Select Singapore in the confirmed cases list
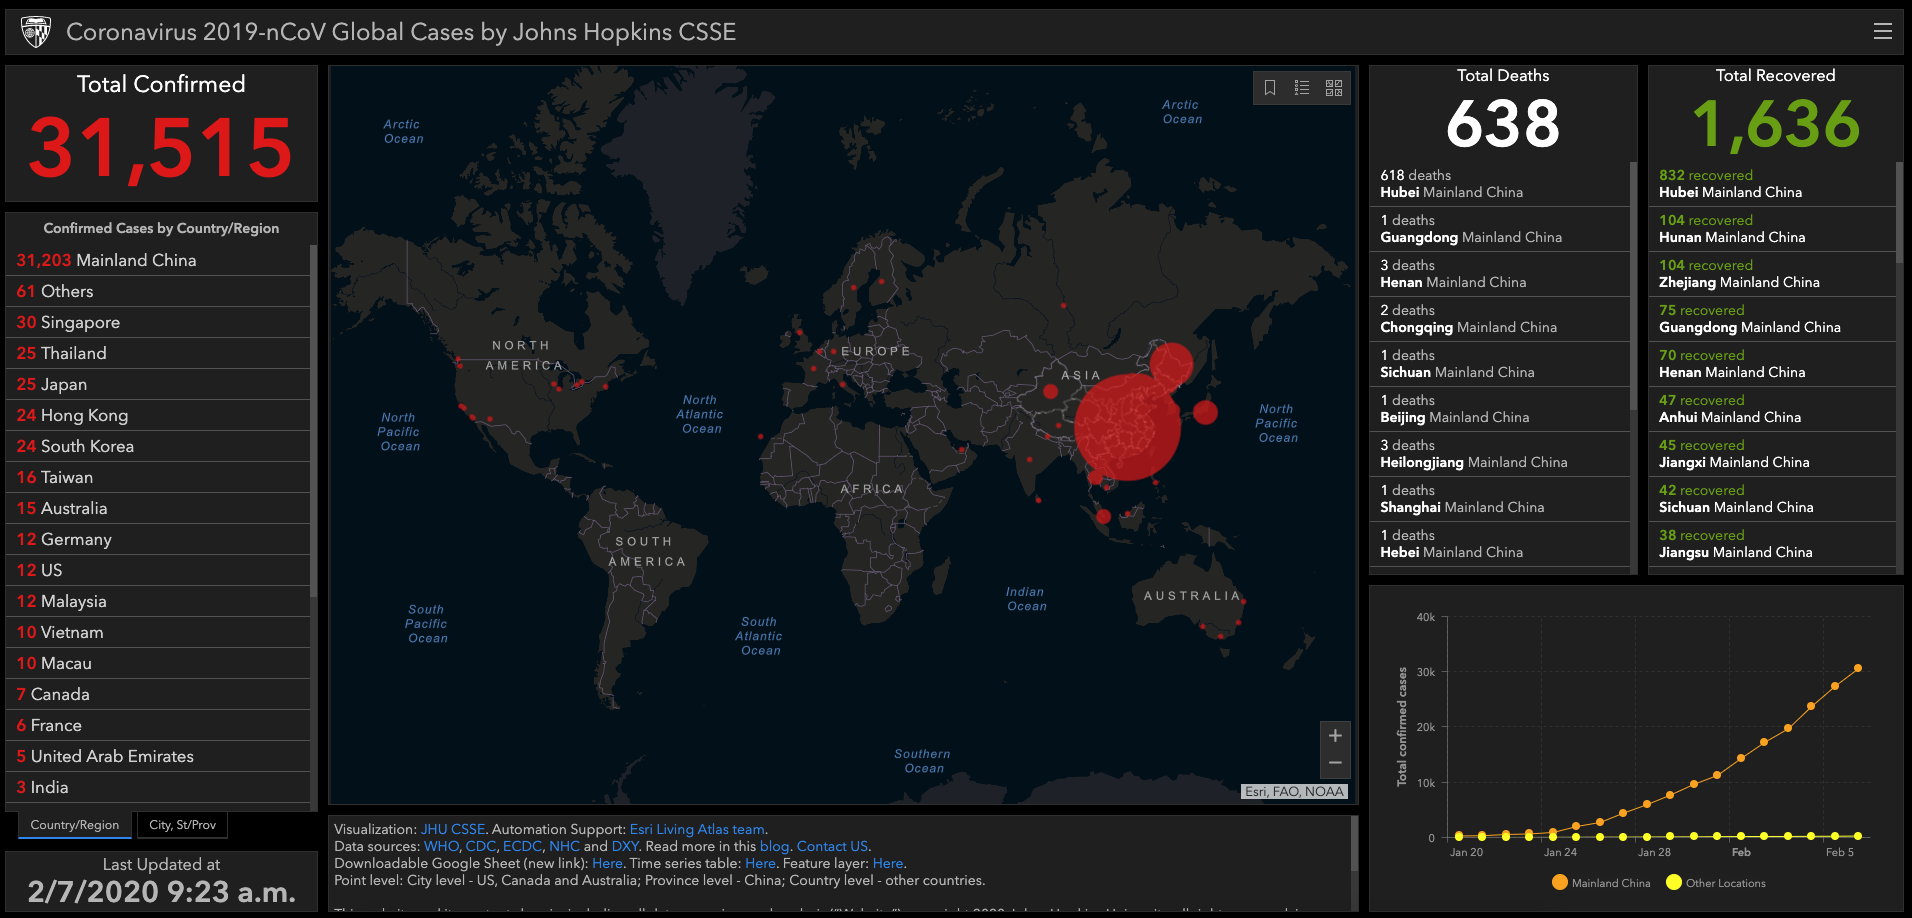This screenshot has width=1912, height=918. (69, 322)
